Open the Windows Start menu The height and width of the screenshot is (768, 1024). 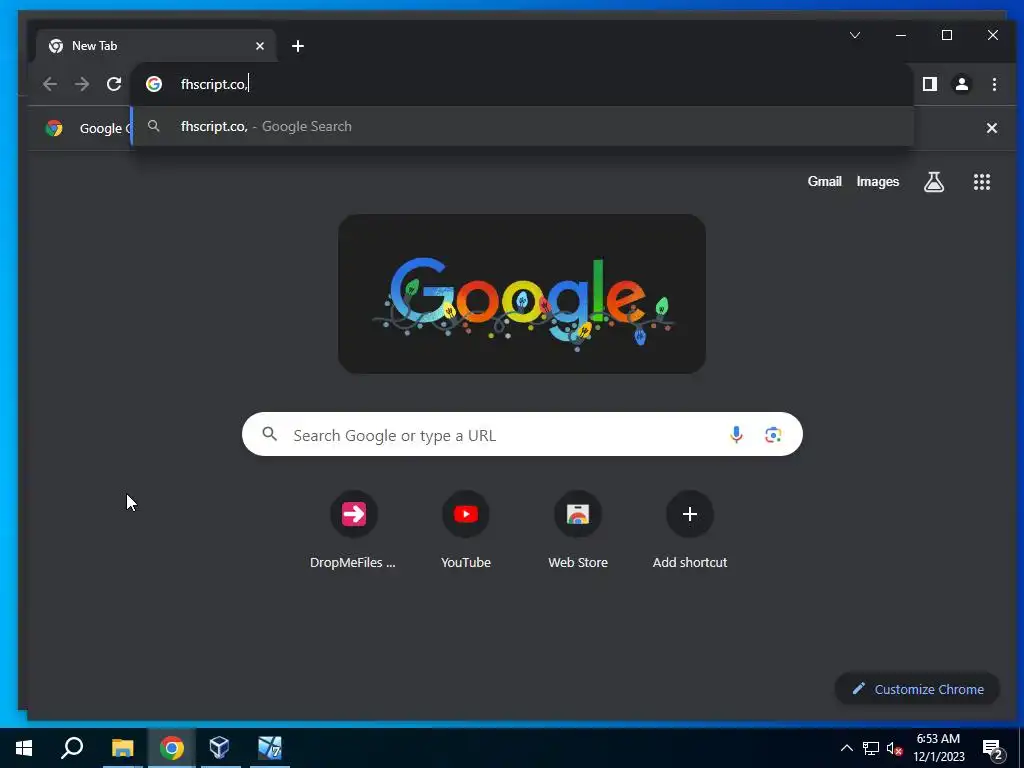[x=24, y=748]
